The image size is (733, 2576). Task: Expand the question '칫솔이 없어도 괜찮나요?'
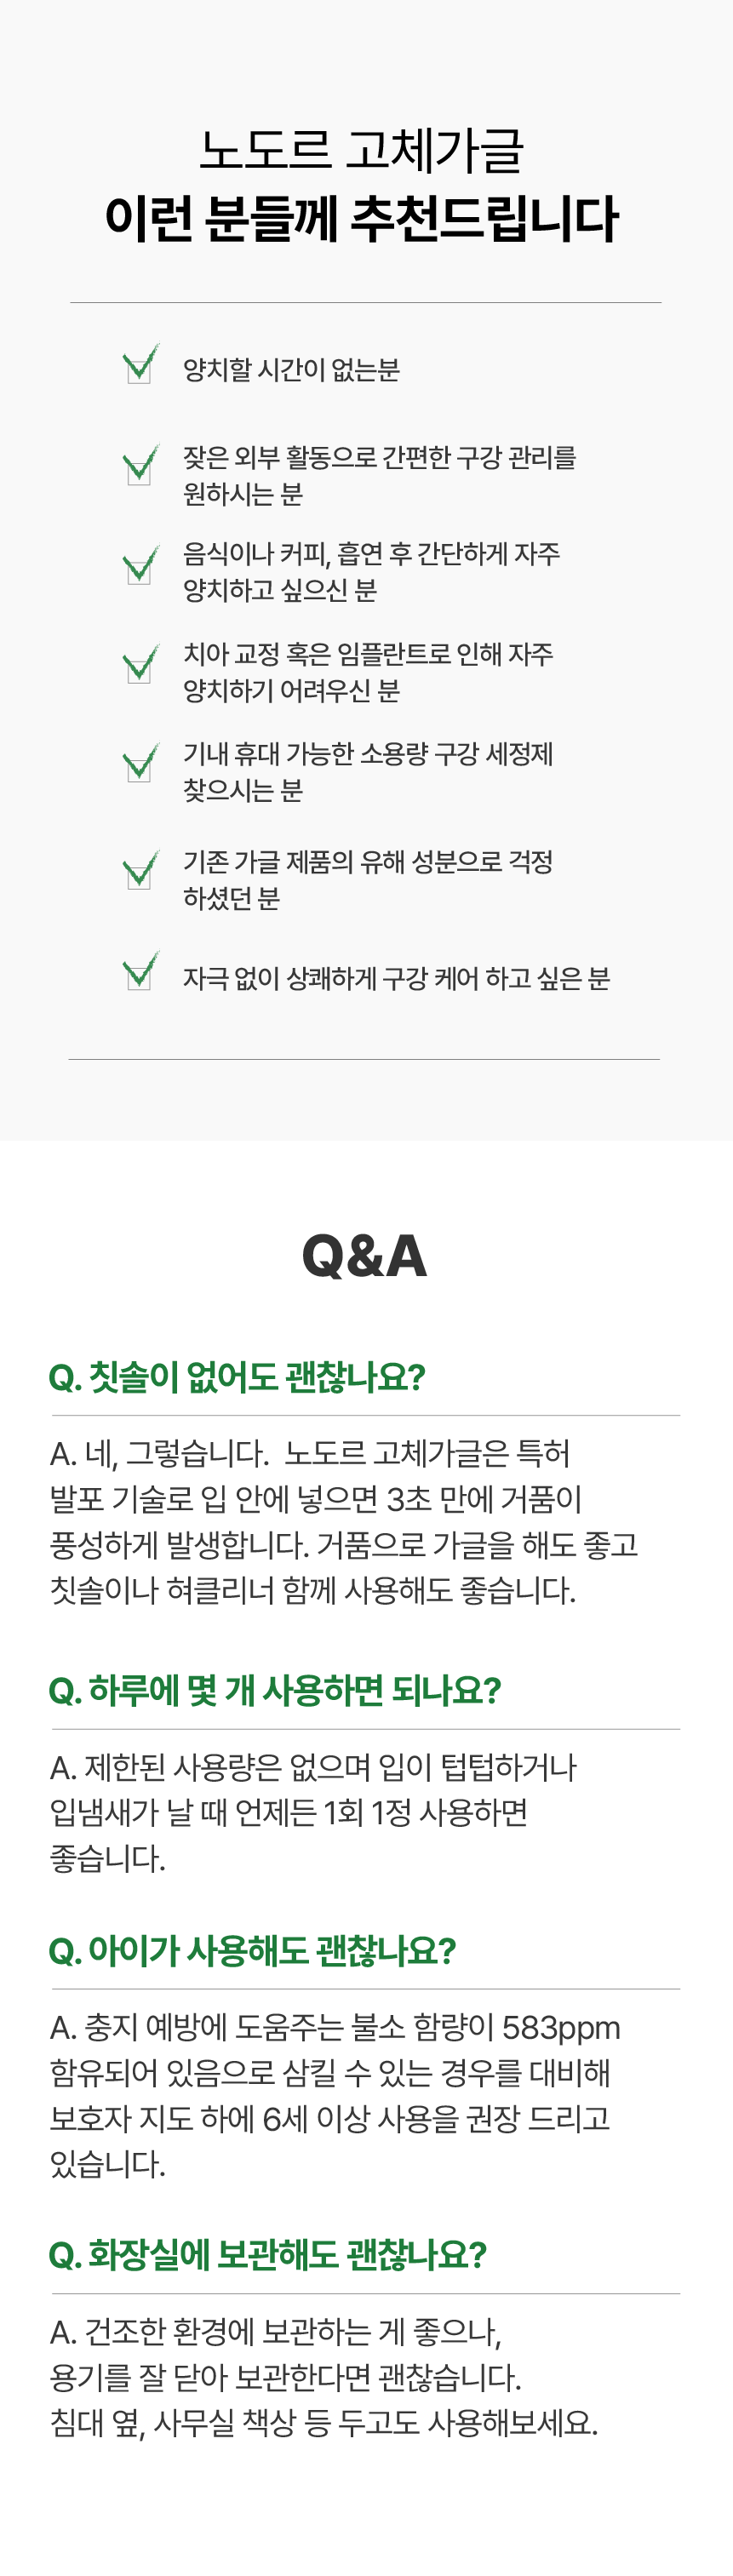tap(237, 1377)
